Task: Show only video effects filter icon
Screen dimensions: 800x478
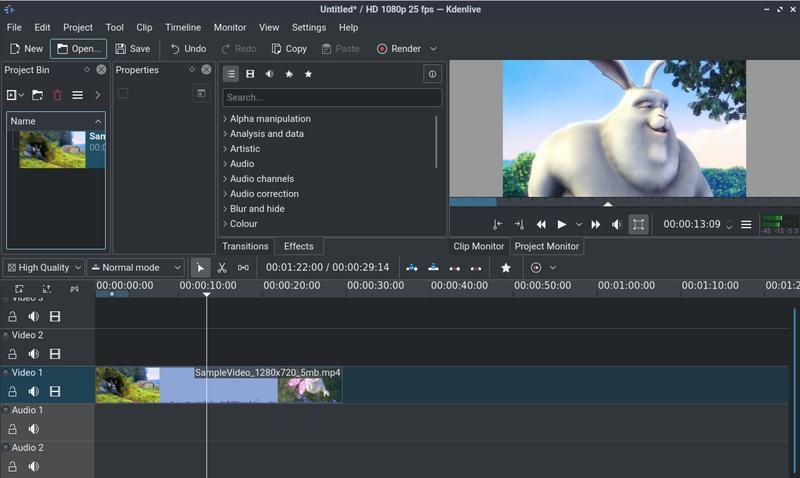Action: (x=250, y=74)
